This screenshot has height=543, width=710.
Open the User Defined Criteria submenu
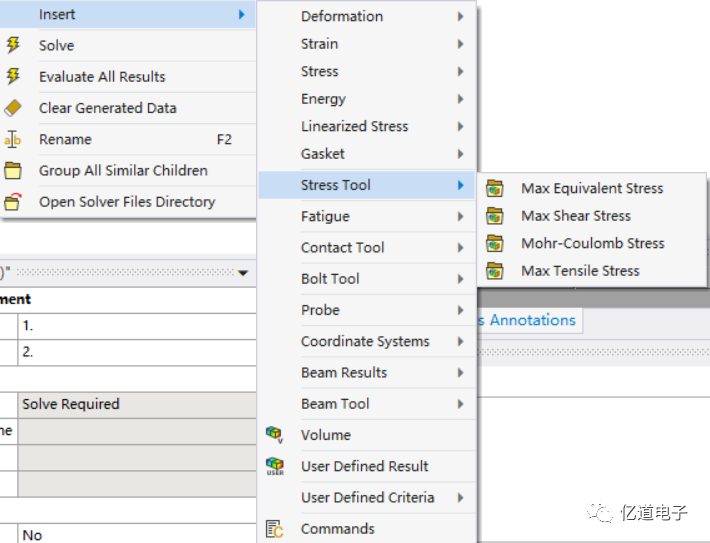click(367, 498)
